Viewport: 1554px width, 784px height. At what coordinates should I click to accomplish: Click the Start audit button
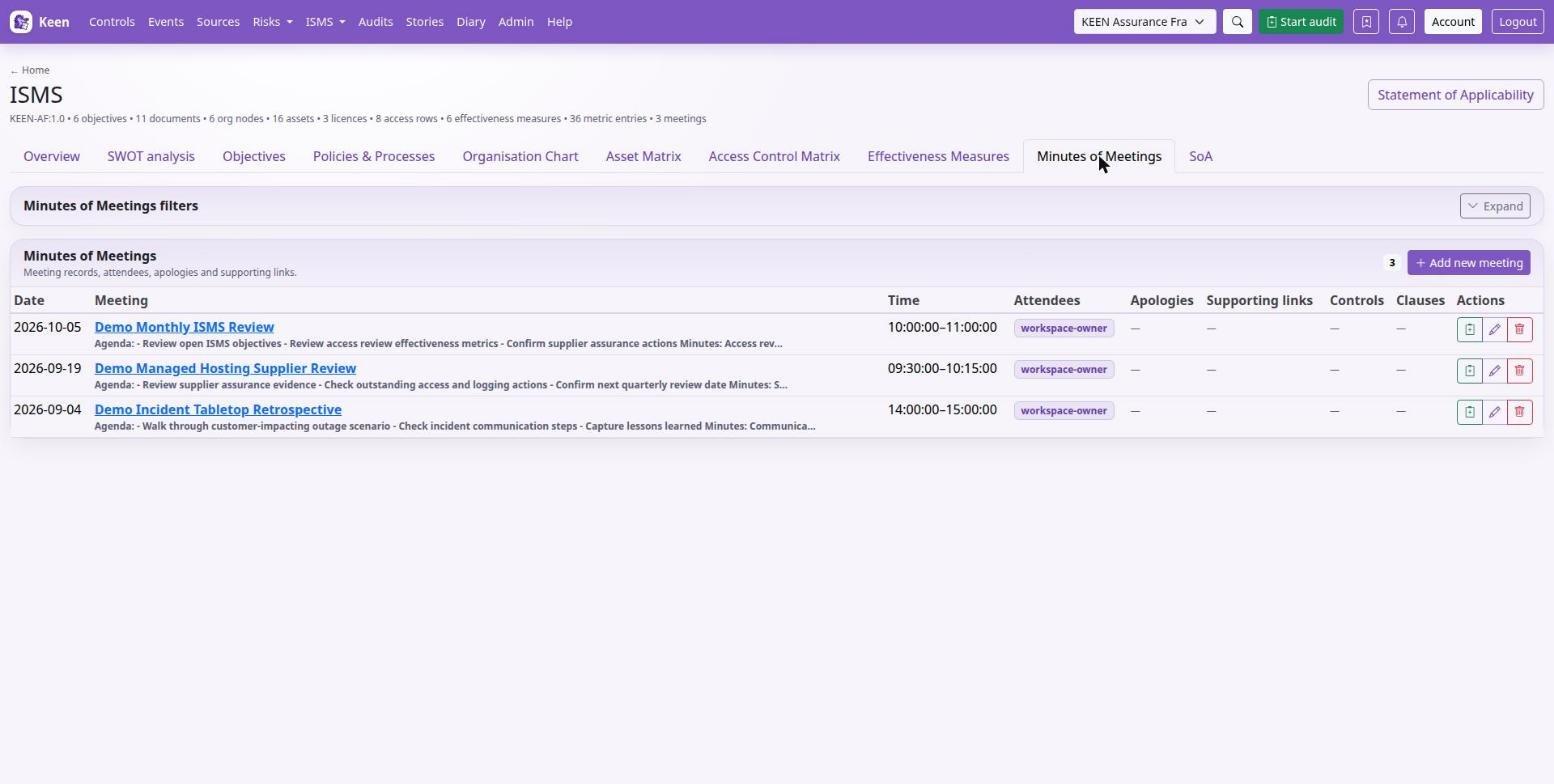tap(1301, 22)
